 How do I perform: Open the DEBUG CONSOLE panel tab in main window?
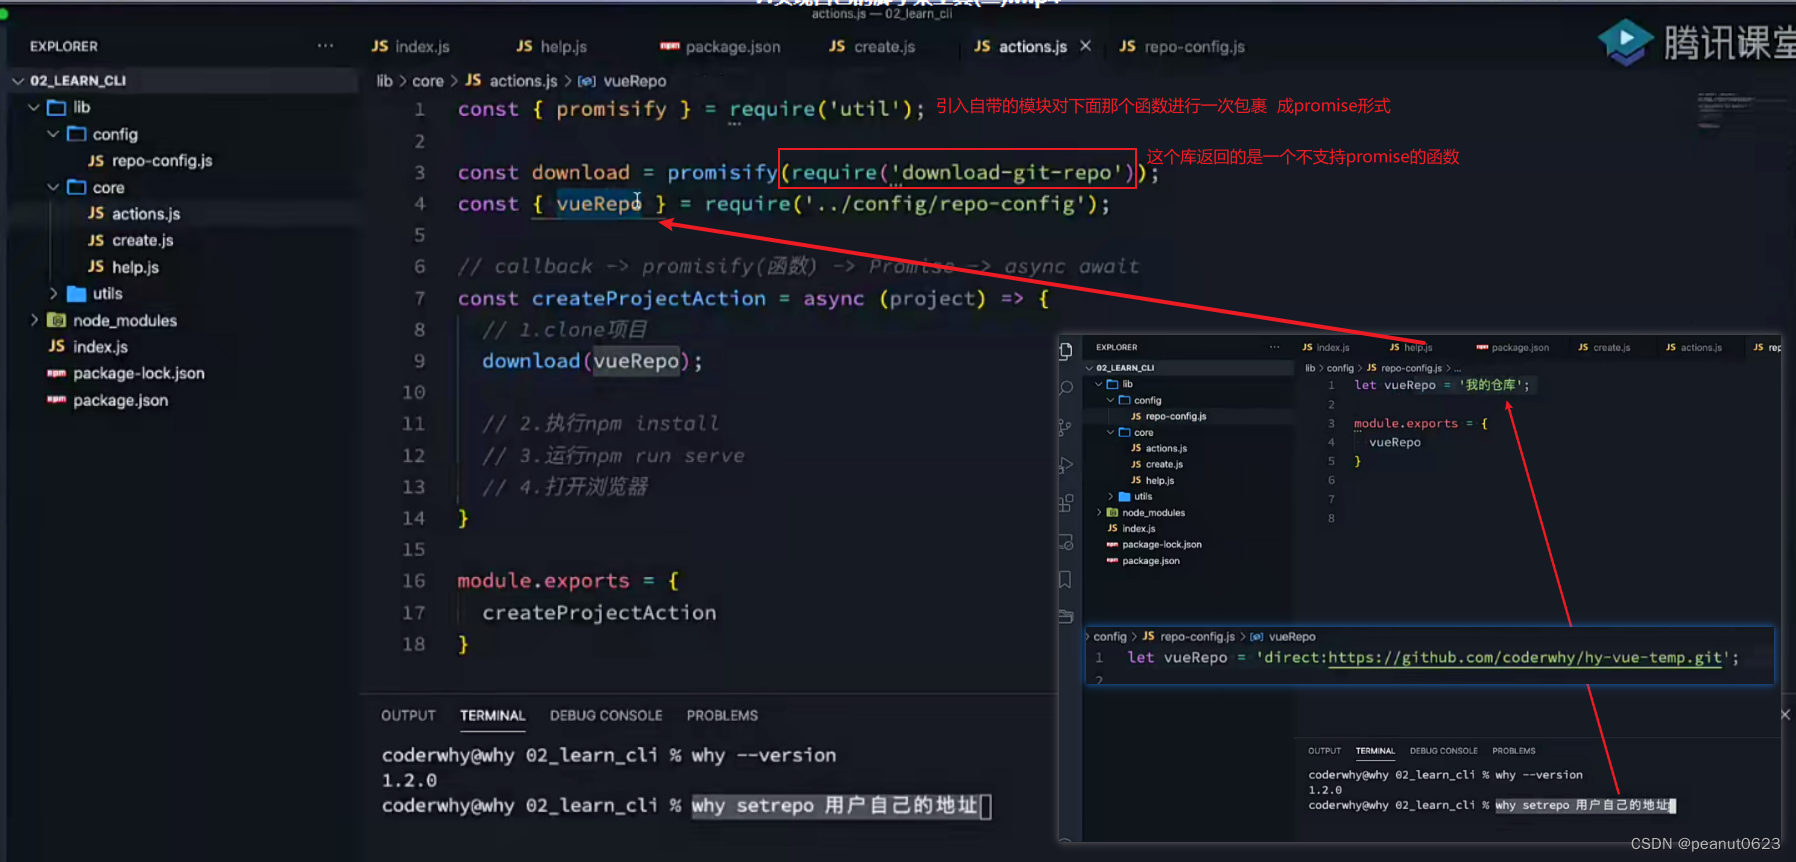tap(606, 715)
